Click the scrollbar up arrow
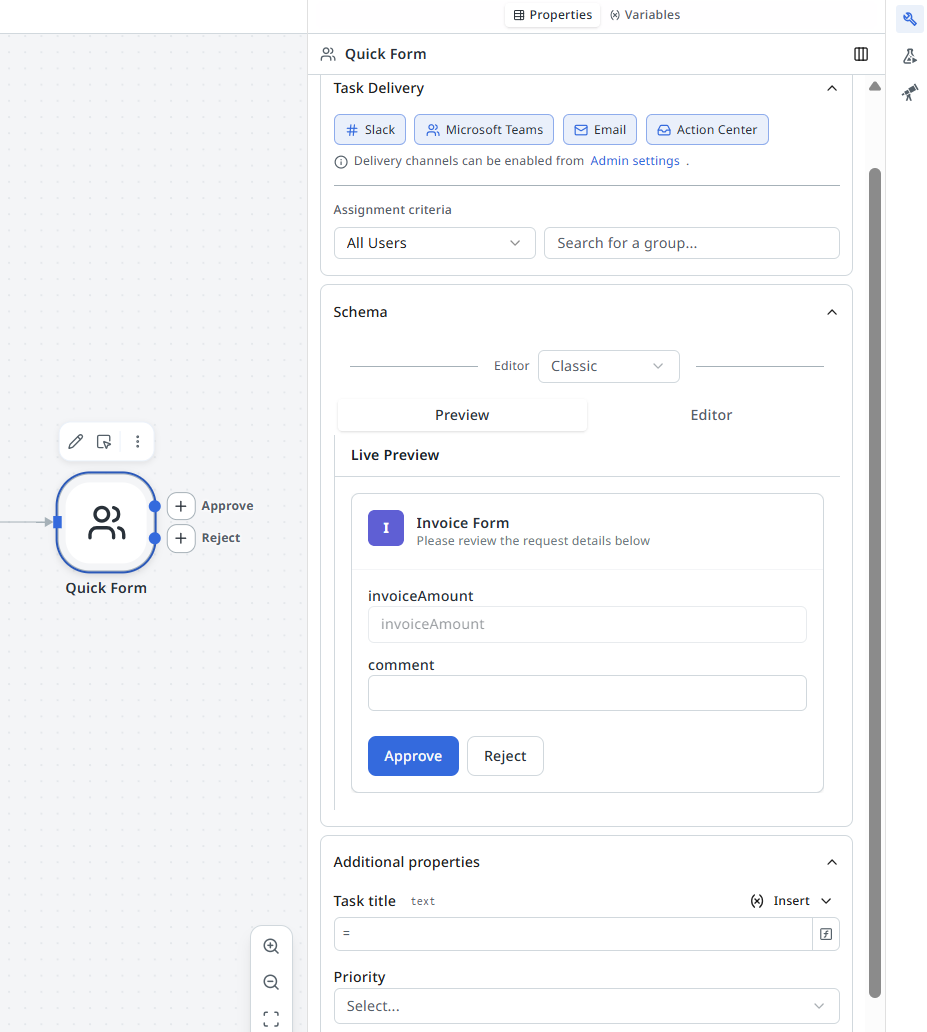 (x=874, y=86)
